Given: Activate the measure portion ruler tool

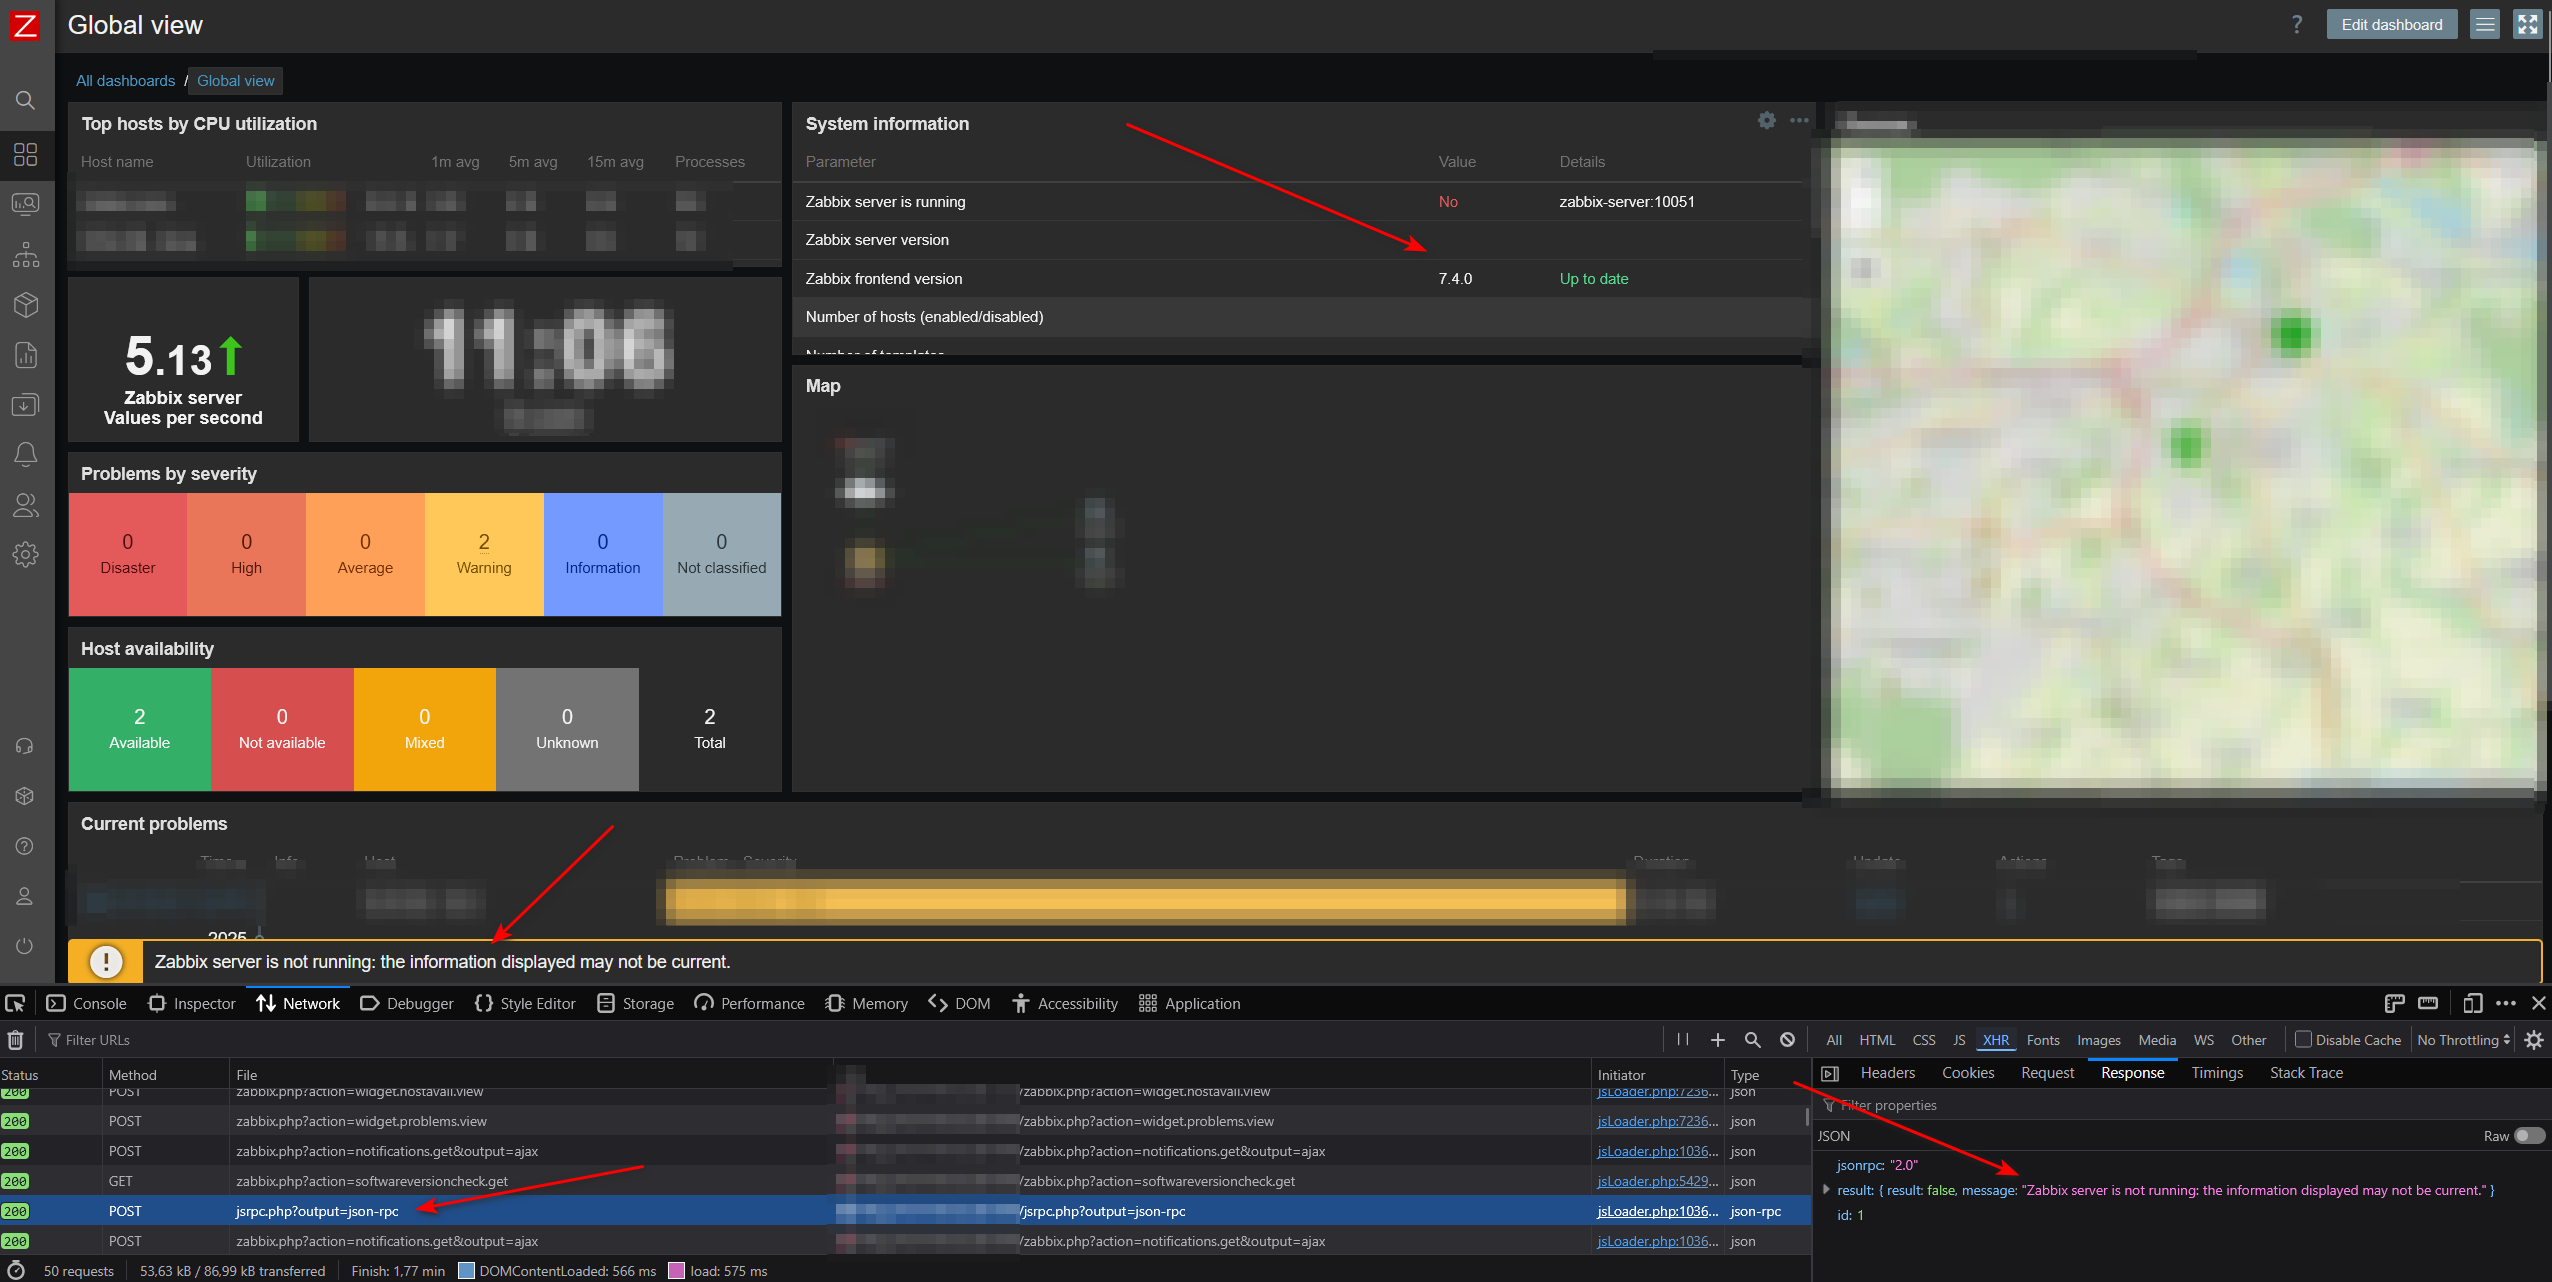Looking at the screenshot, I should coord(2428,1003).
